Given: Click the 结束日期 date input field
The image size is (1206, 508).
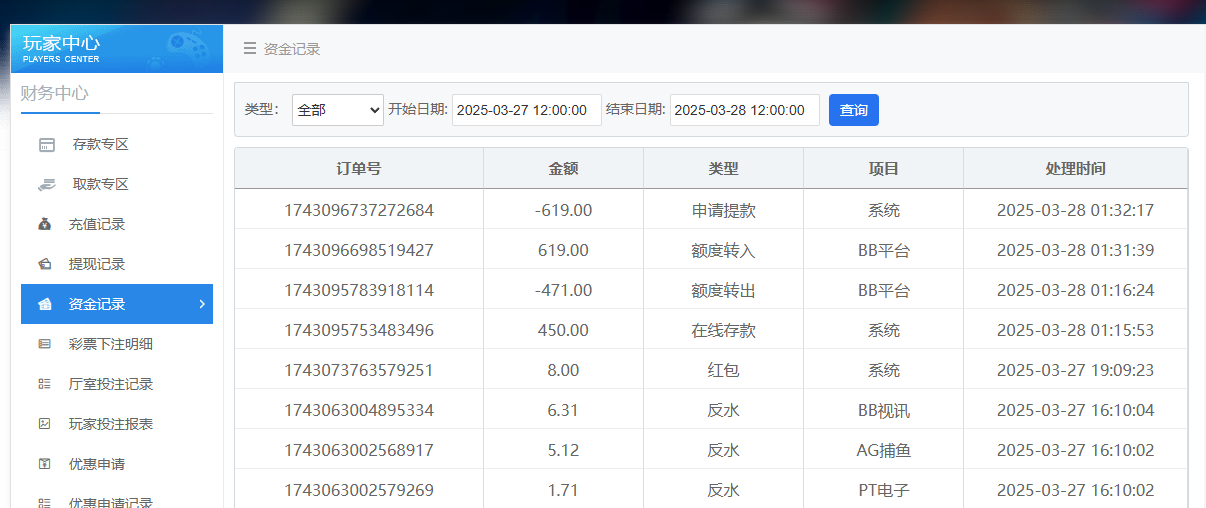Looking at the screenshot, I should pyautogui.click(x=744, y=110).
